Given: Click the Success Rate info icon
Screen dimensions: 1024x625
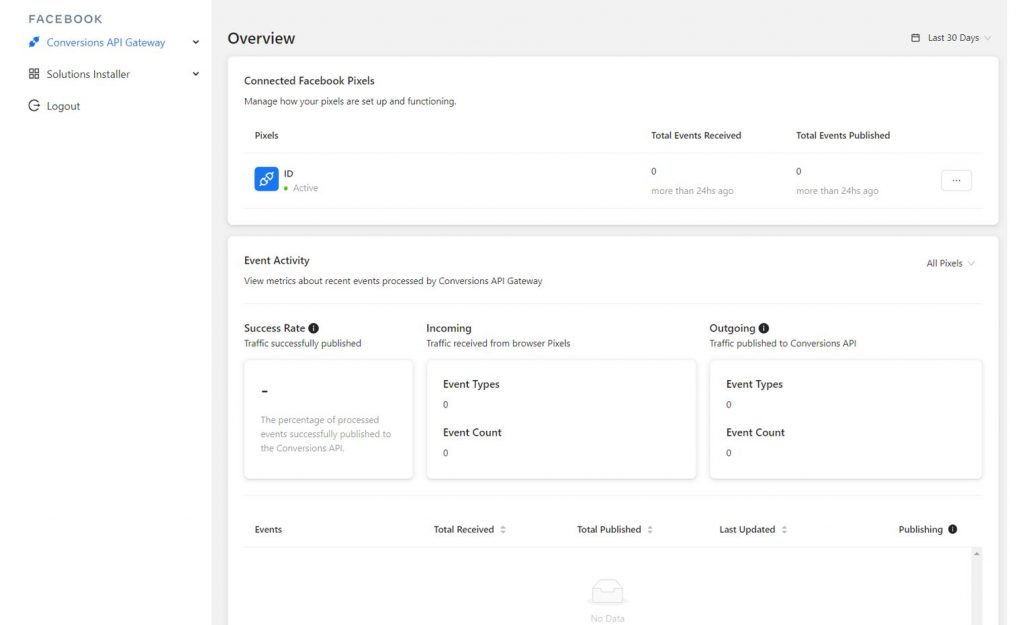Looking at the screenshot, I should click(314, 328).
